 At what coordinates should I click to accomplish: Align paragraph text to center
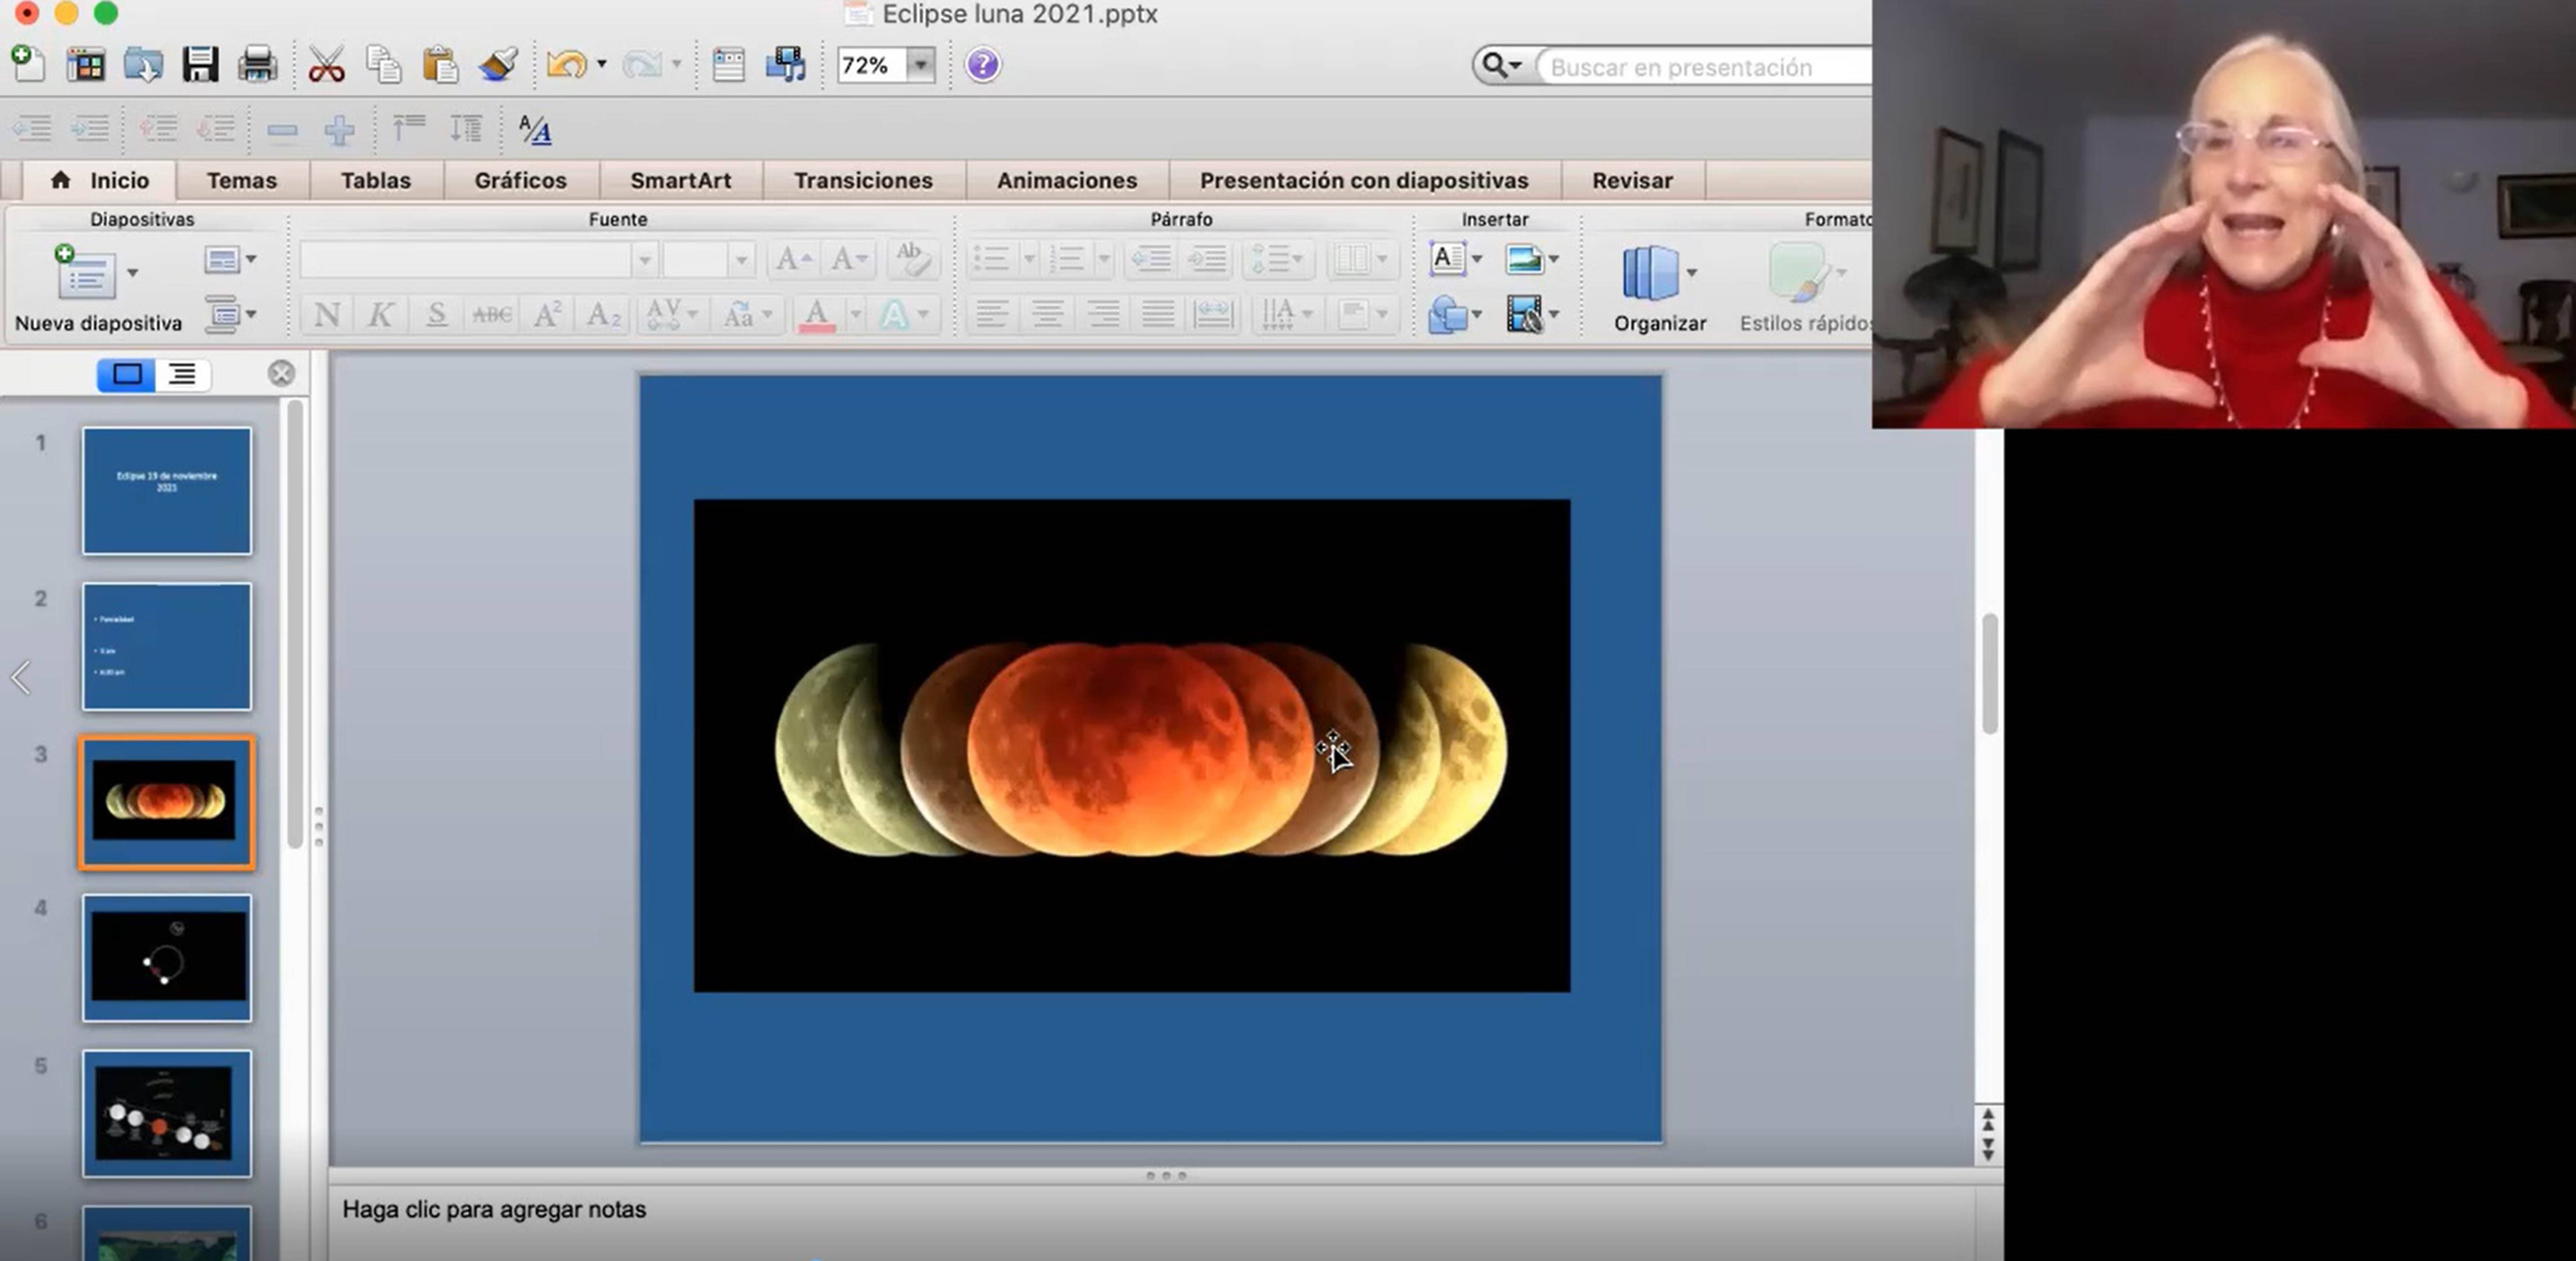[x=1047, y=315]
